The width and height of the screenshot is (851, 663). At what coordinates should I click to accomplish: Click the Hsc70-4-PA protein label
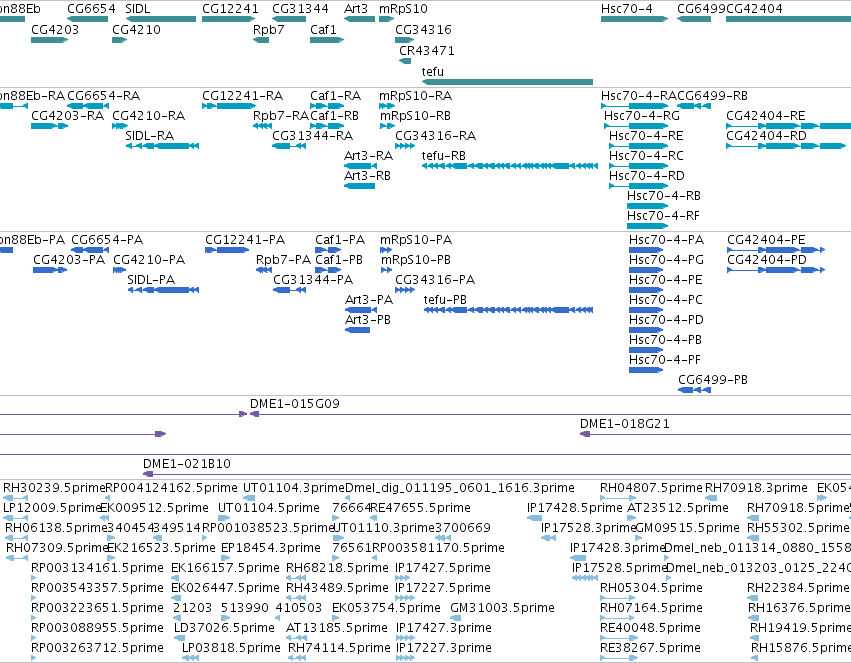(x=666, y=240)
